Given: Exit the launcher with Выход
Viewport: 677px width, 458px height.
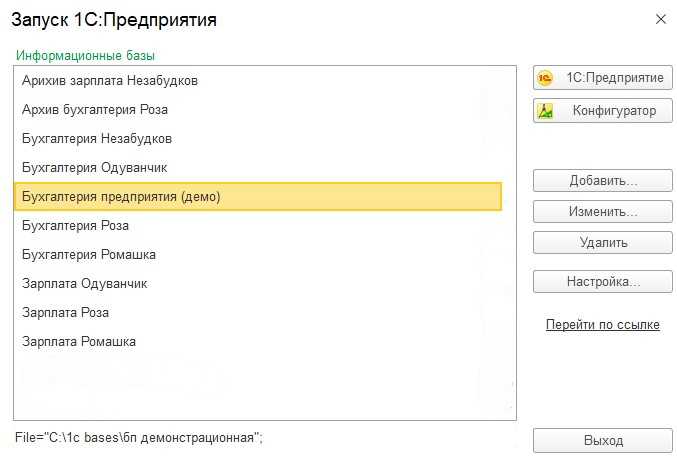Looking at the screenshot, I should click(603, 440).
